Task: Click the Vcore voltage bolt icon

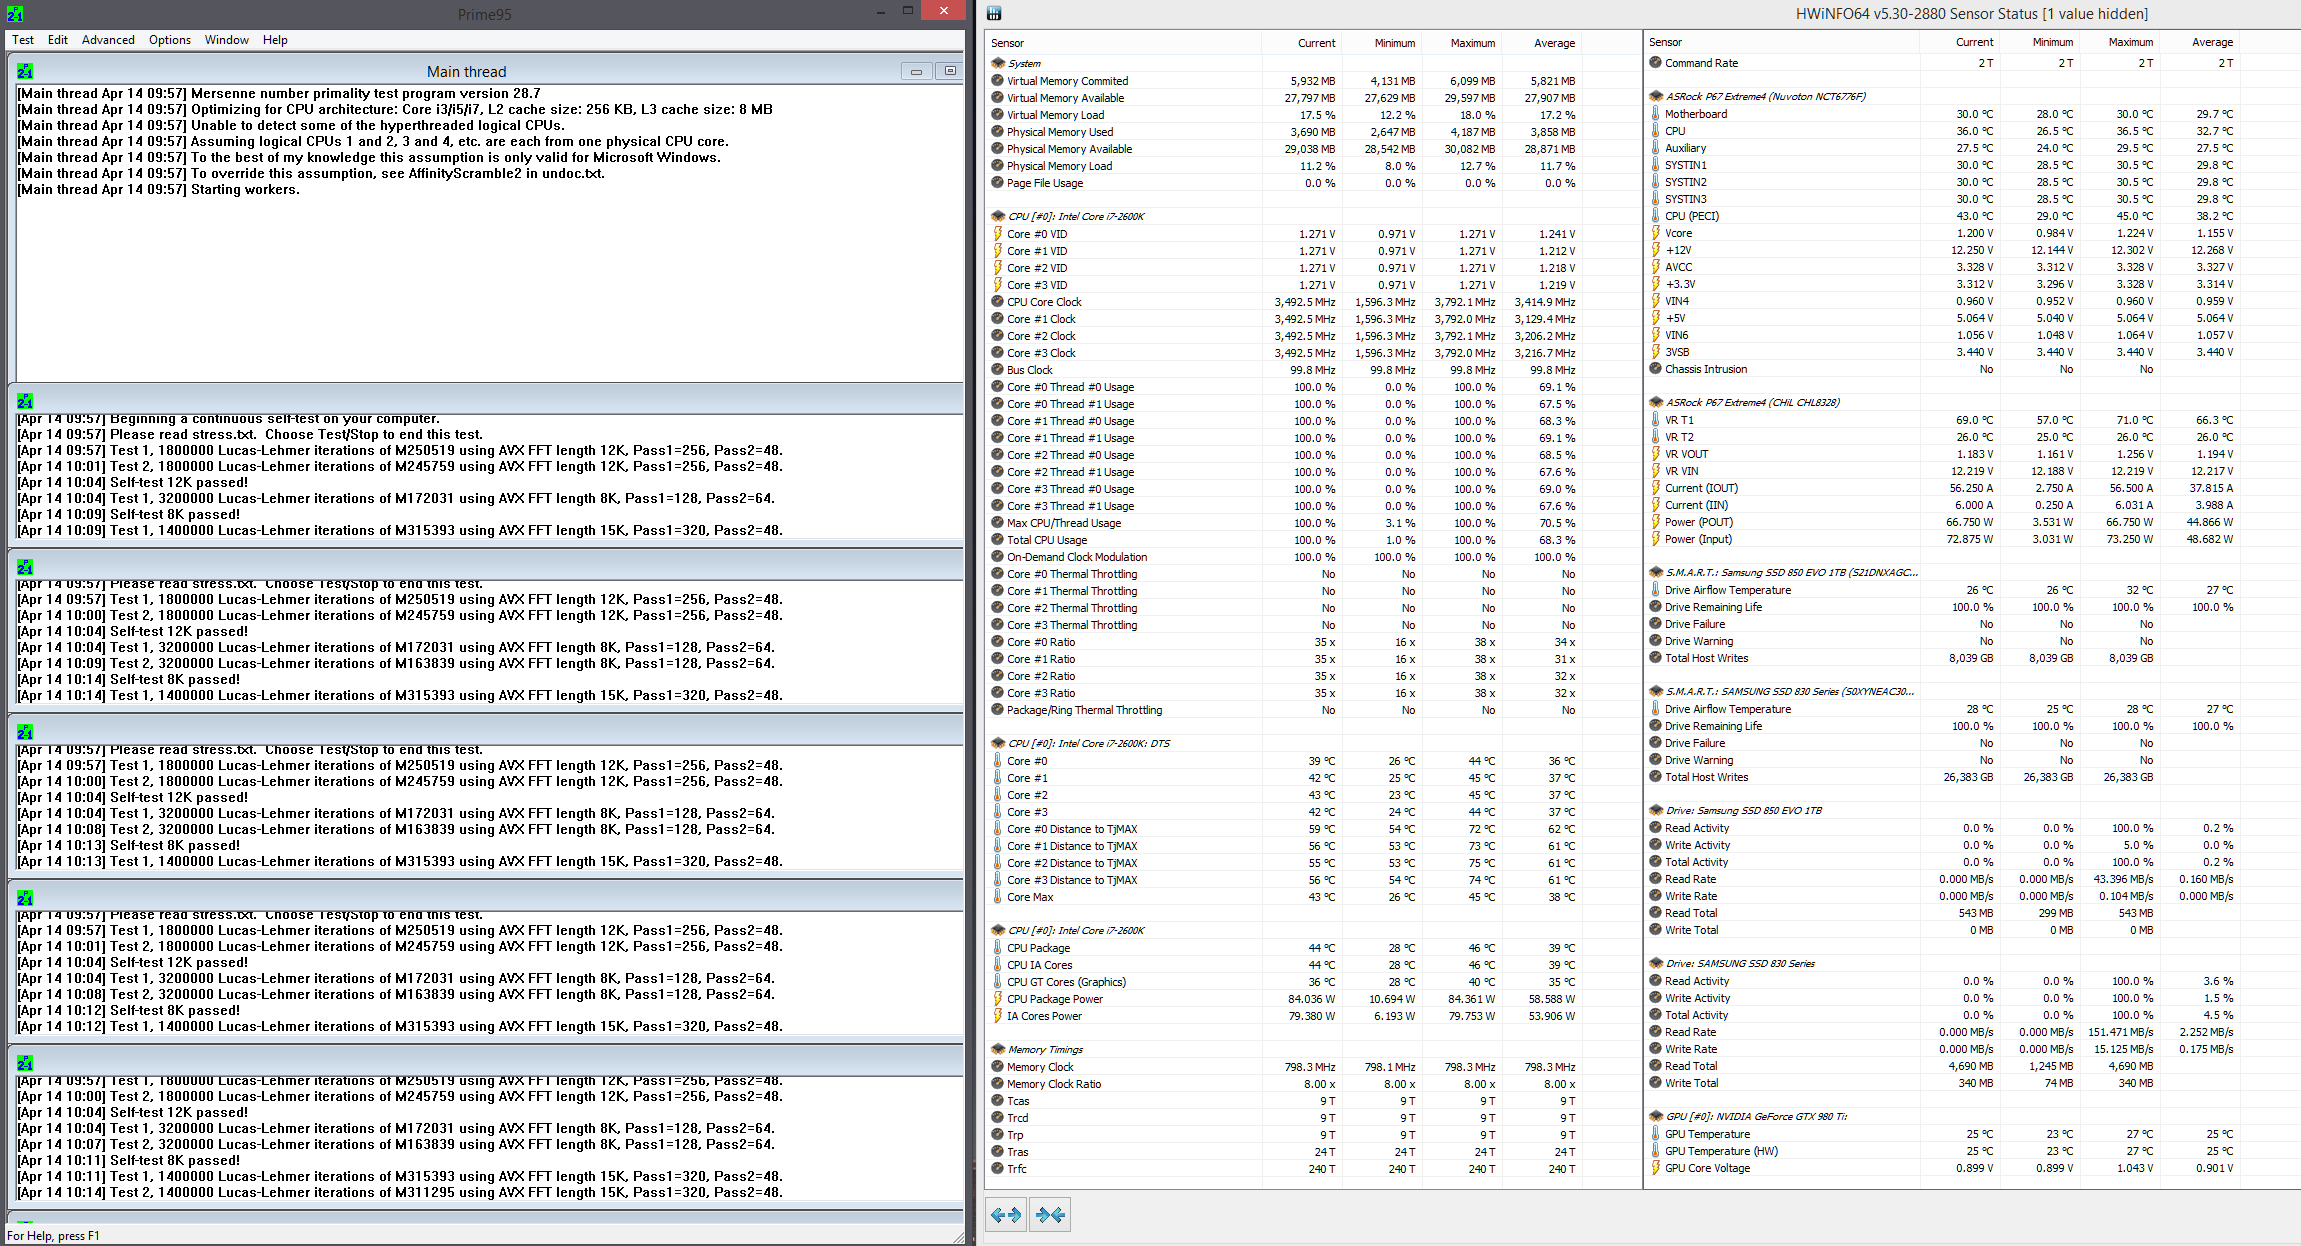Action: tap(1655, 232)
